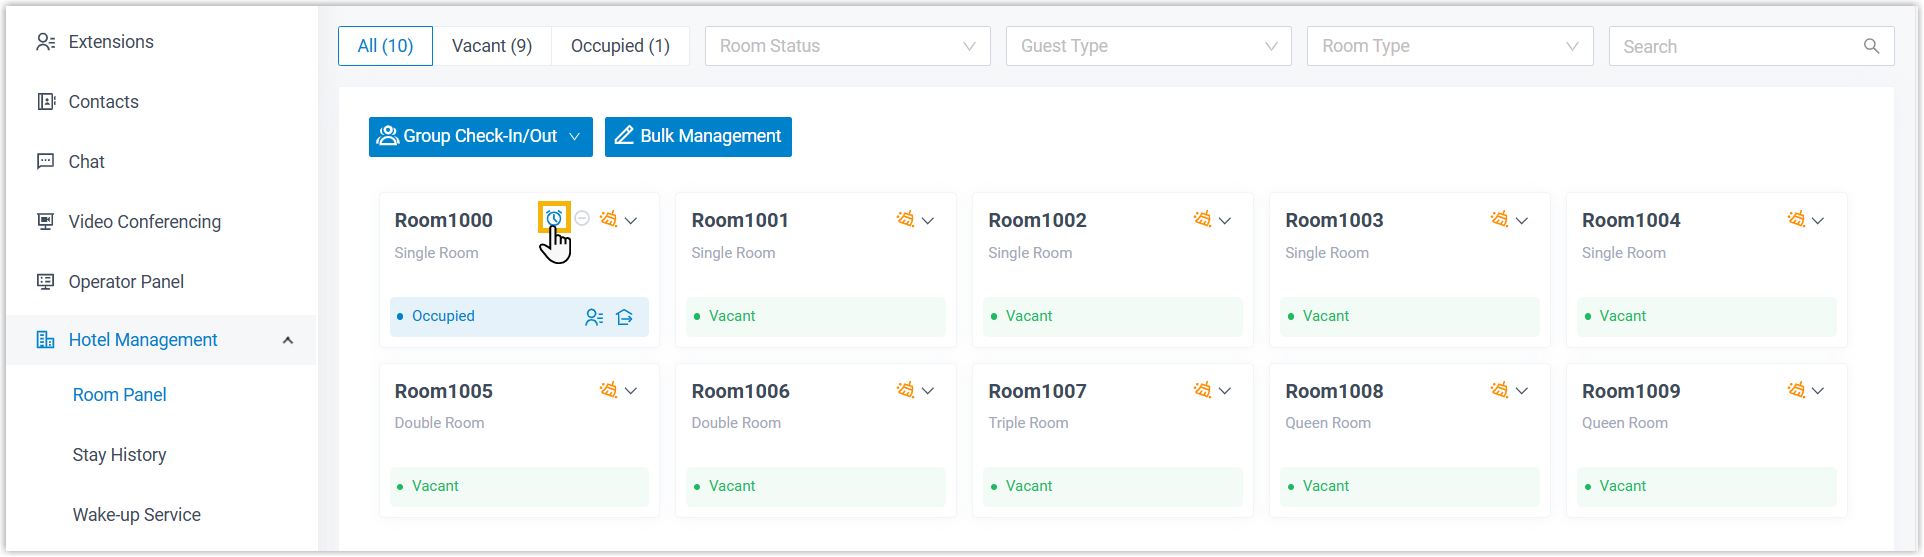Screen dimensions: 1924x557
Task: Click the do-not-disturb icon on Room1000
Action: pyautogui.click(x=582, y=218)
